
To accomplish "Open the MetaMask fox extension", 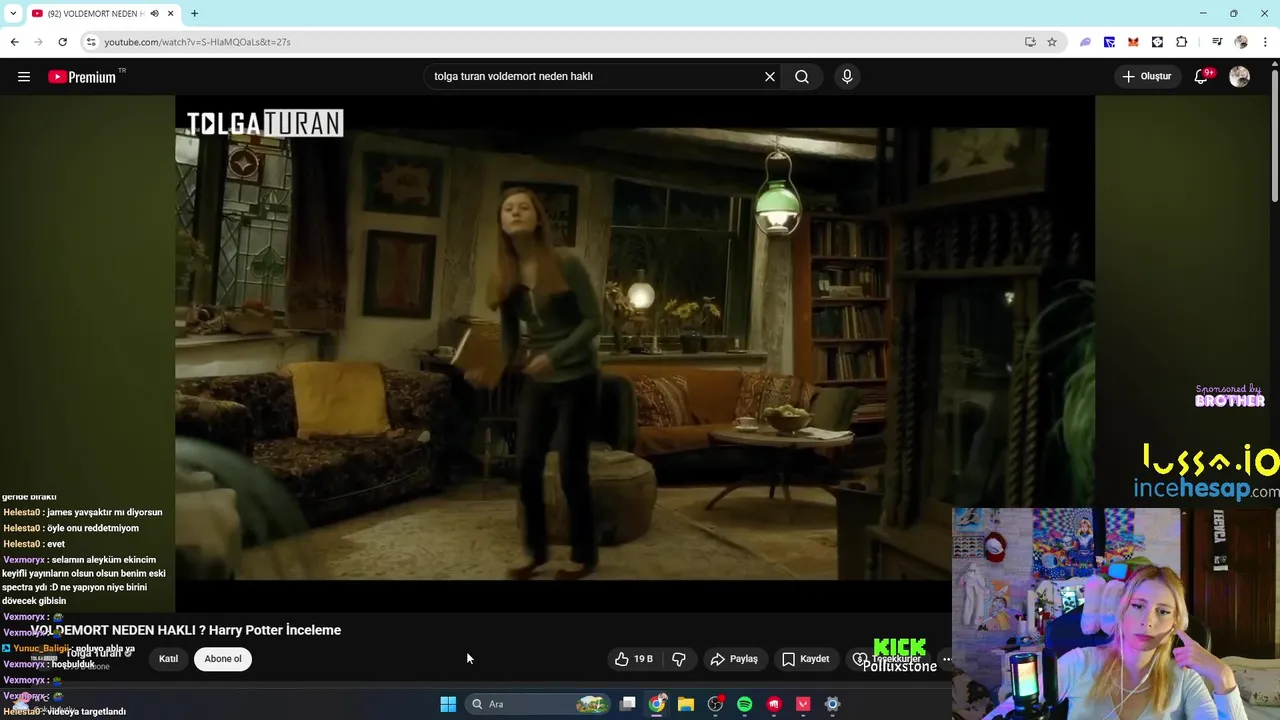I will [1133, 42].
